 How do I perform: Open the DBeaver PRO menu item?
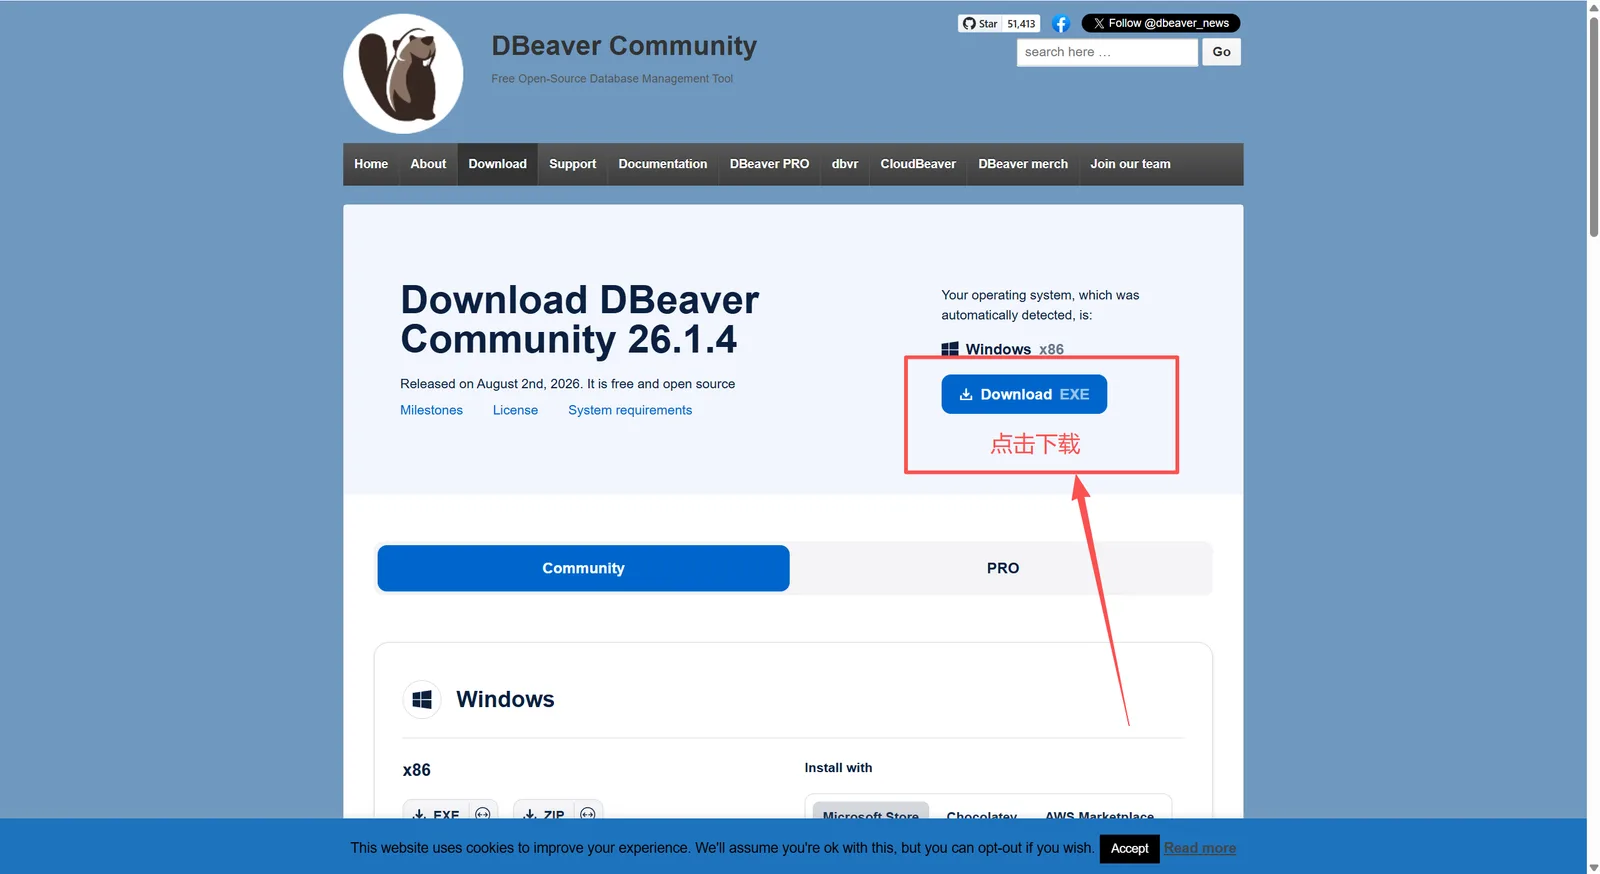click(x=769, y=164)
